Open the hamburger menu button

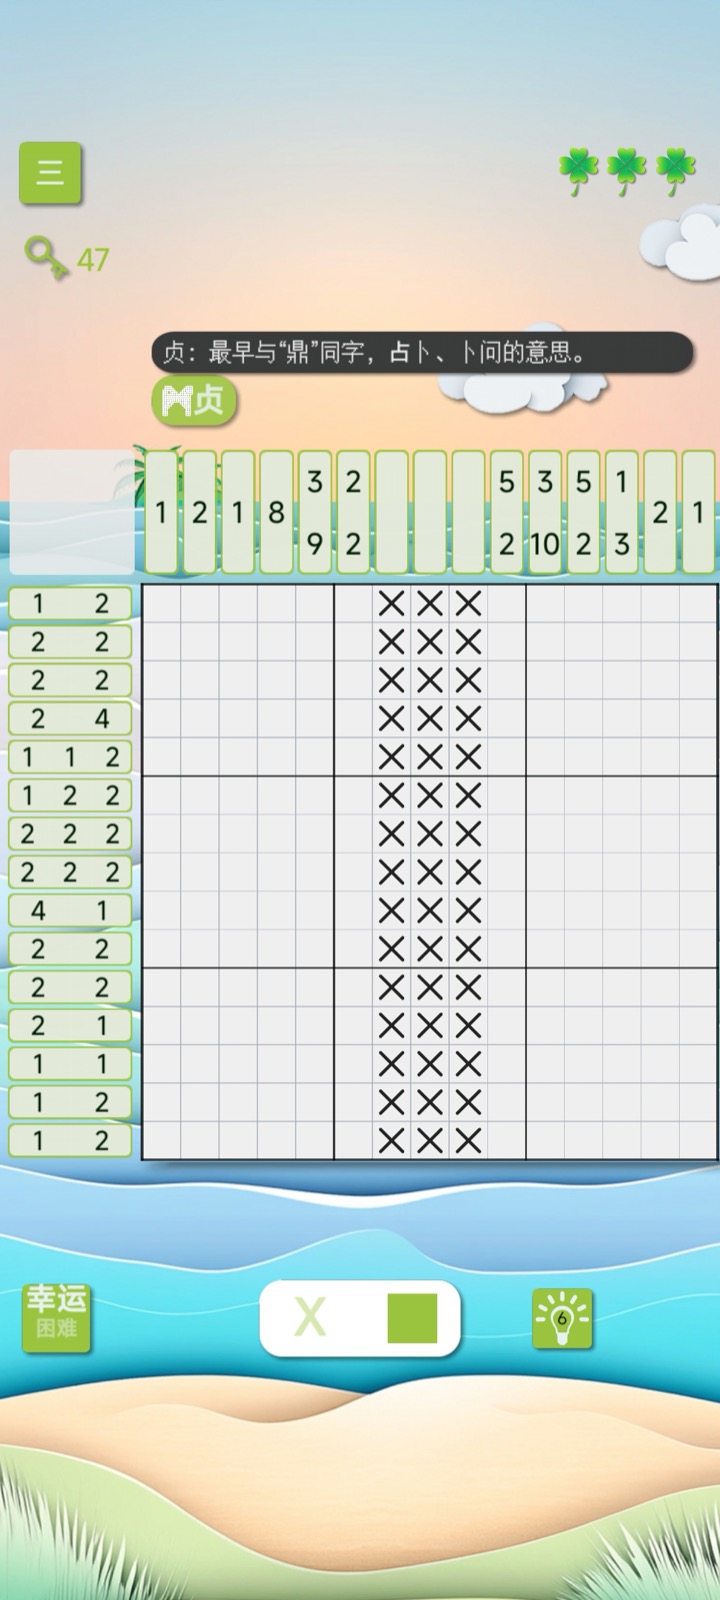pyautogui.click(x=50, y=172)
